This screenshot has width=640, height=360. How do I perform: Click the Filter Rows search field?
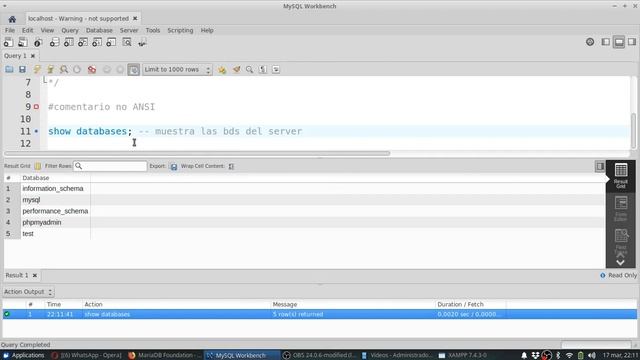coord(110,166)
